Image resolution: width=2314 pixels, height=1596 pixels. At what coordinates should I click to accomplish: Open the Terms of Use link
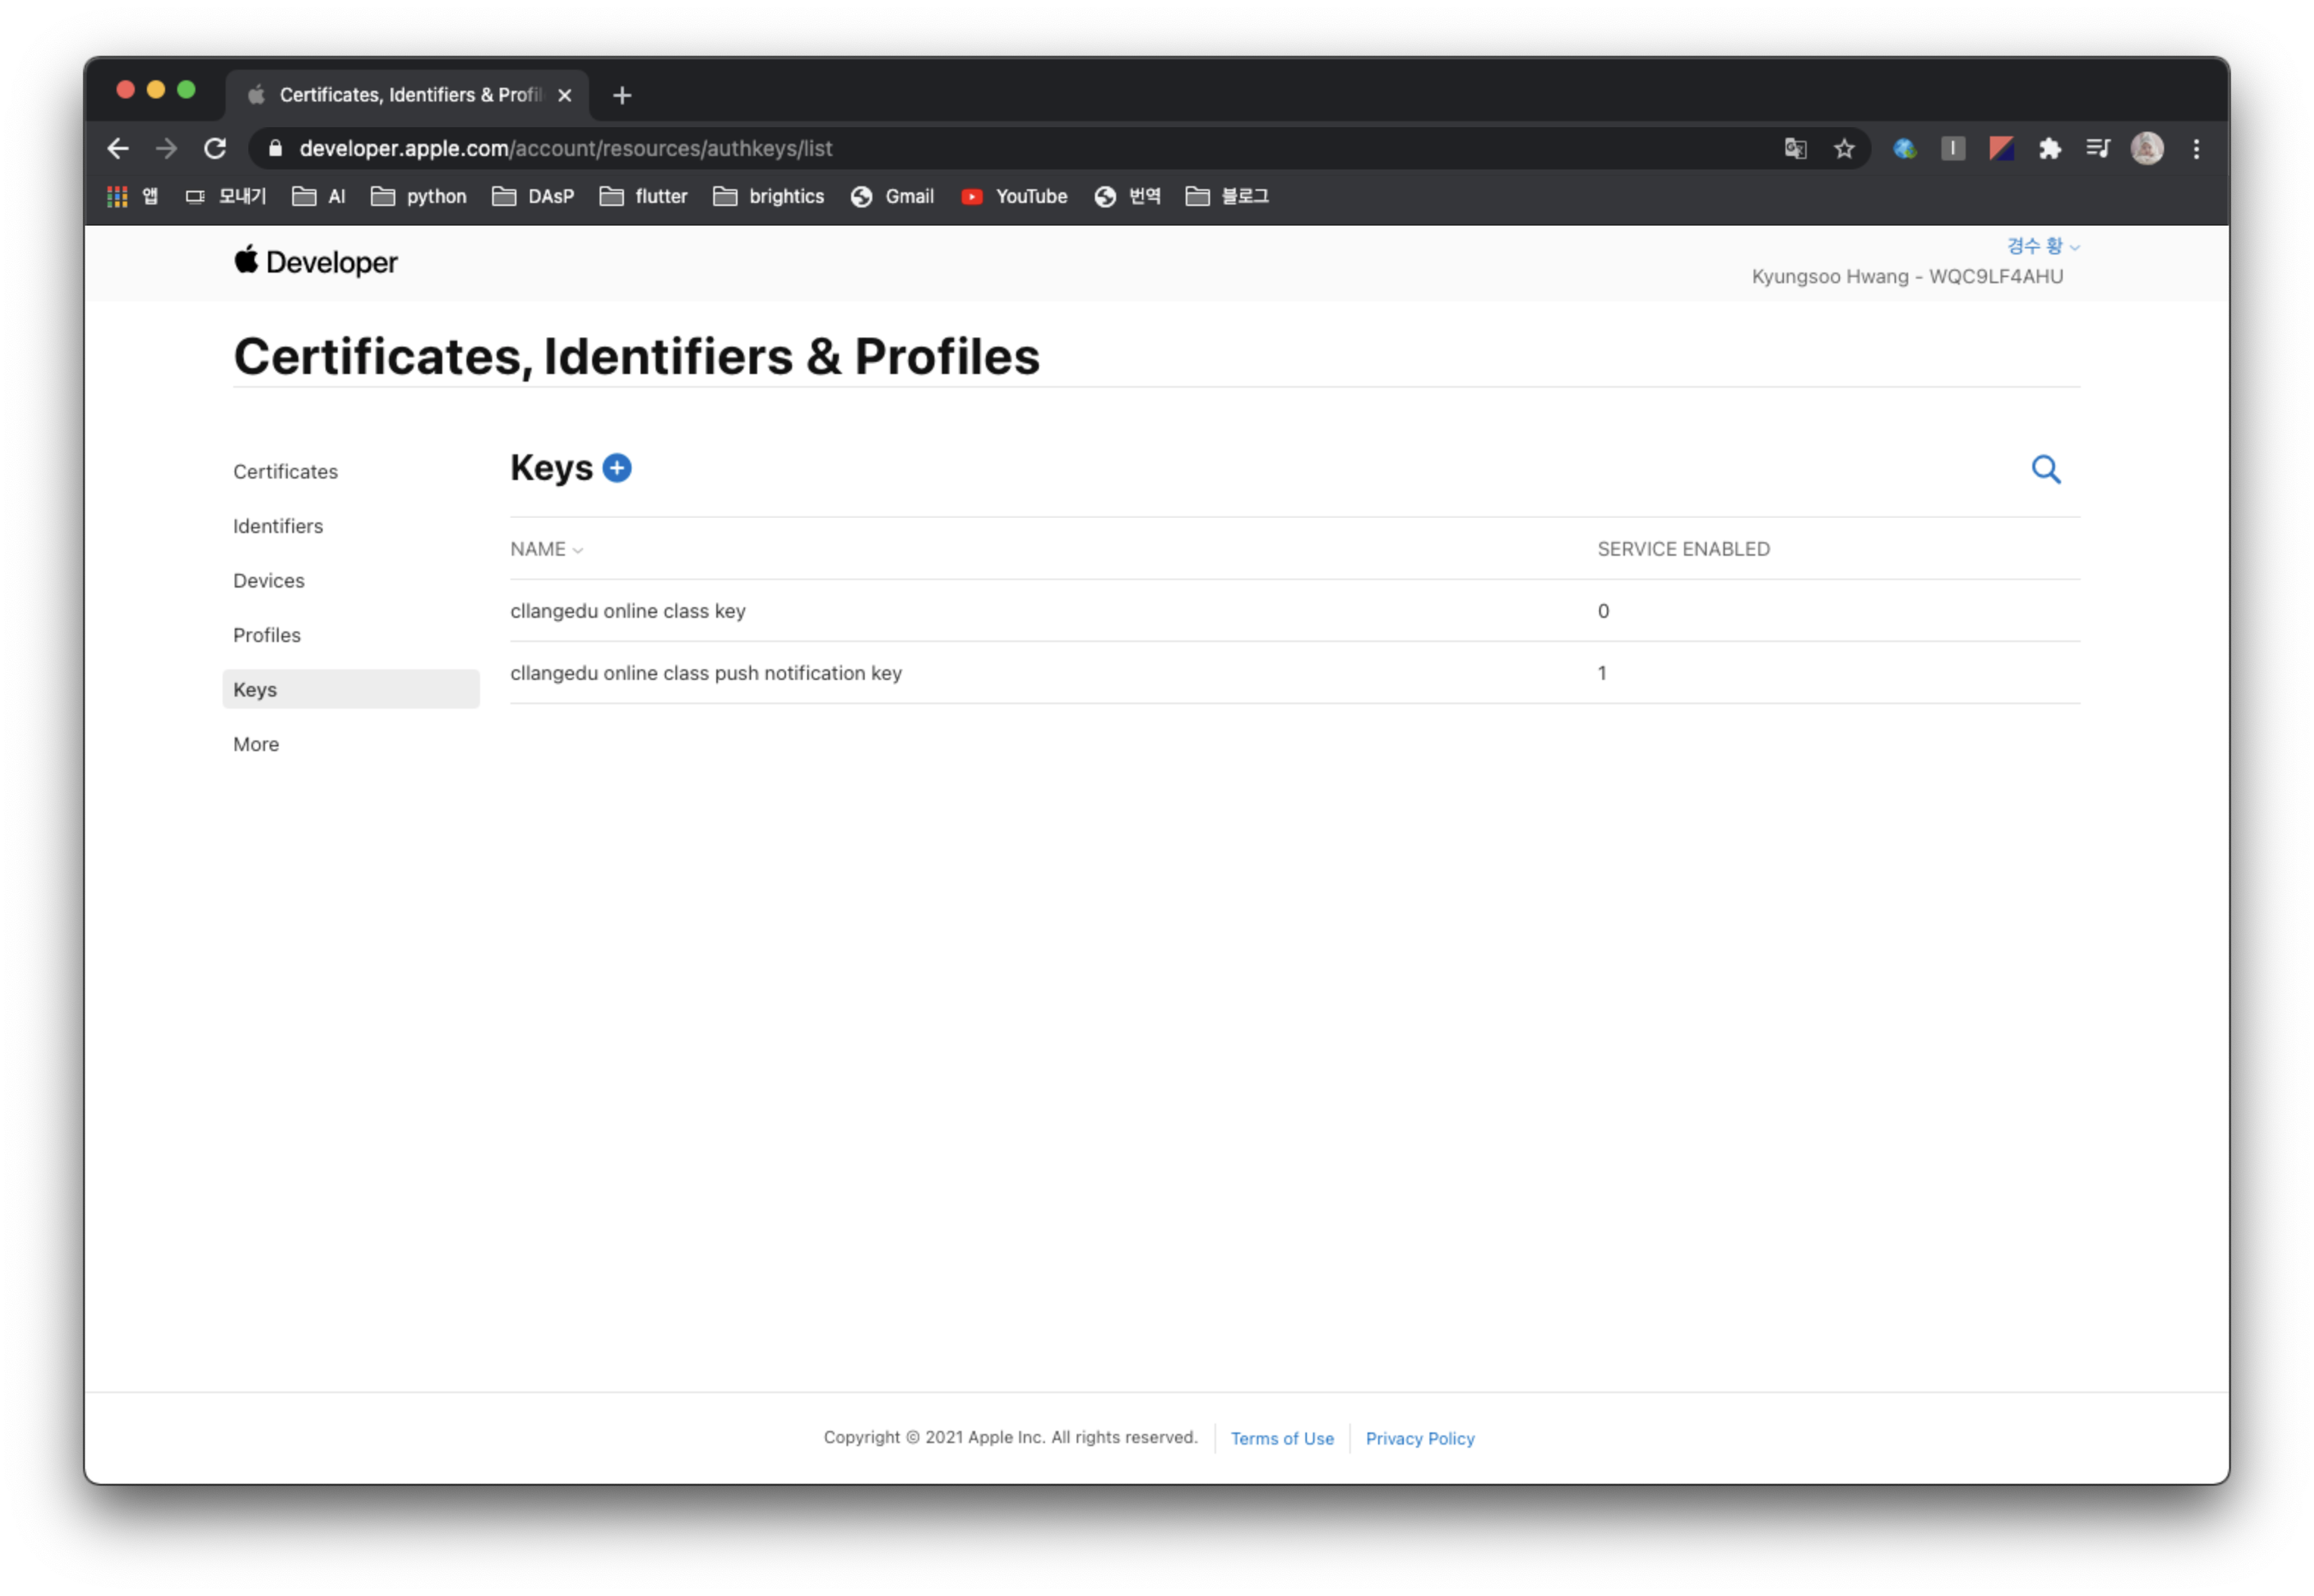[x=1282, y=1438]
